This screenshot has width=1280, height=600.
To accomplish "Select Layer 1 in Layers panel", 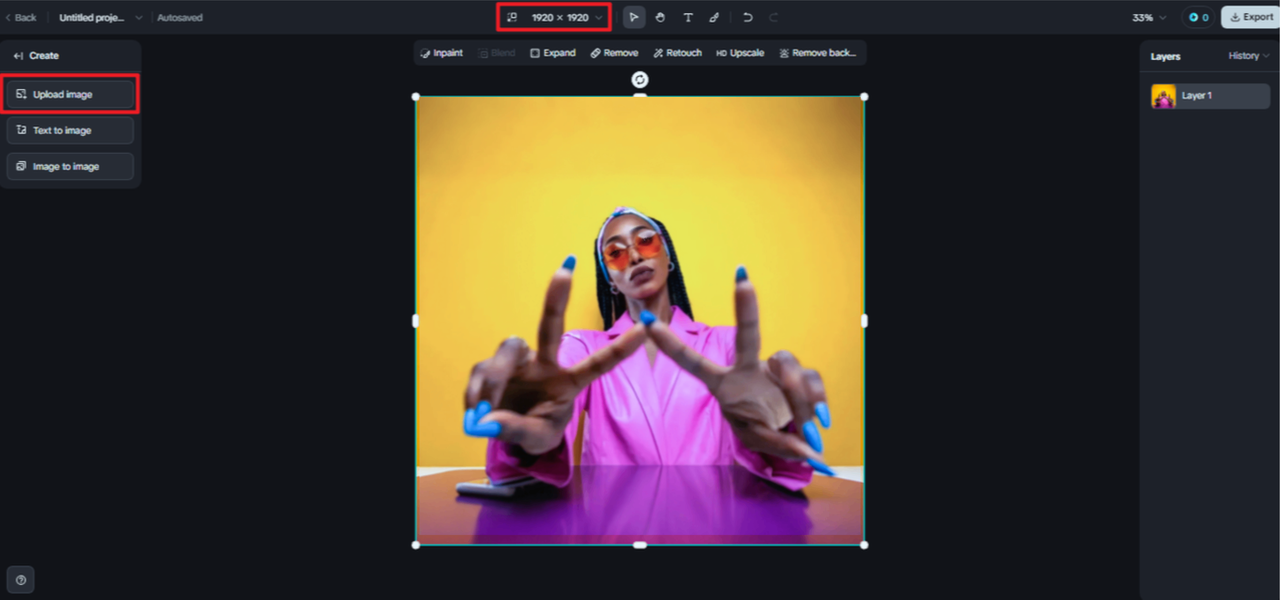I will pos(1210,96).
